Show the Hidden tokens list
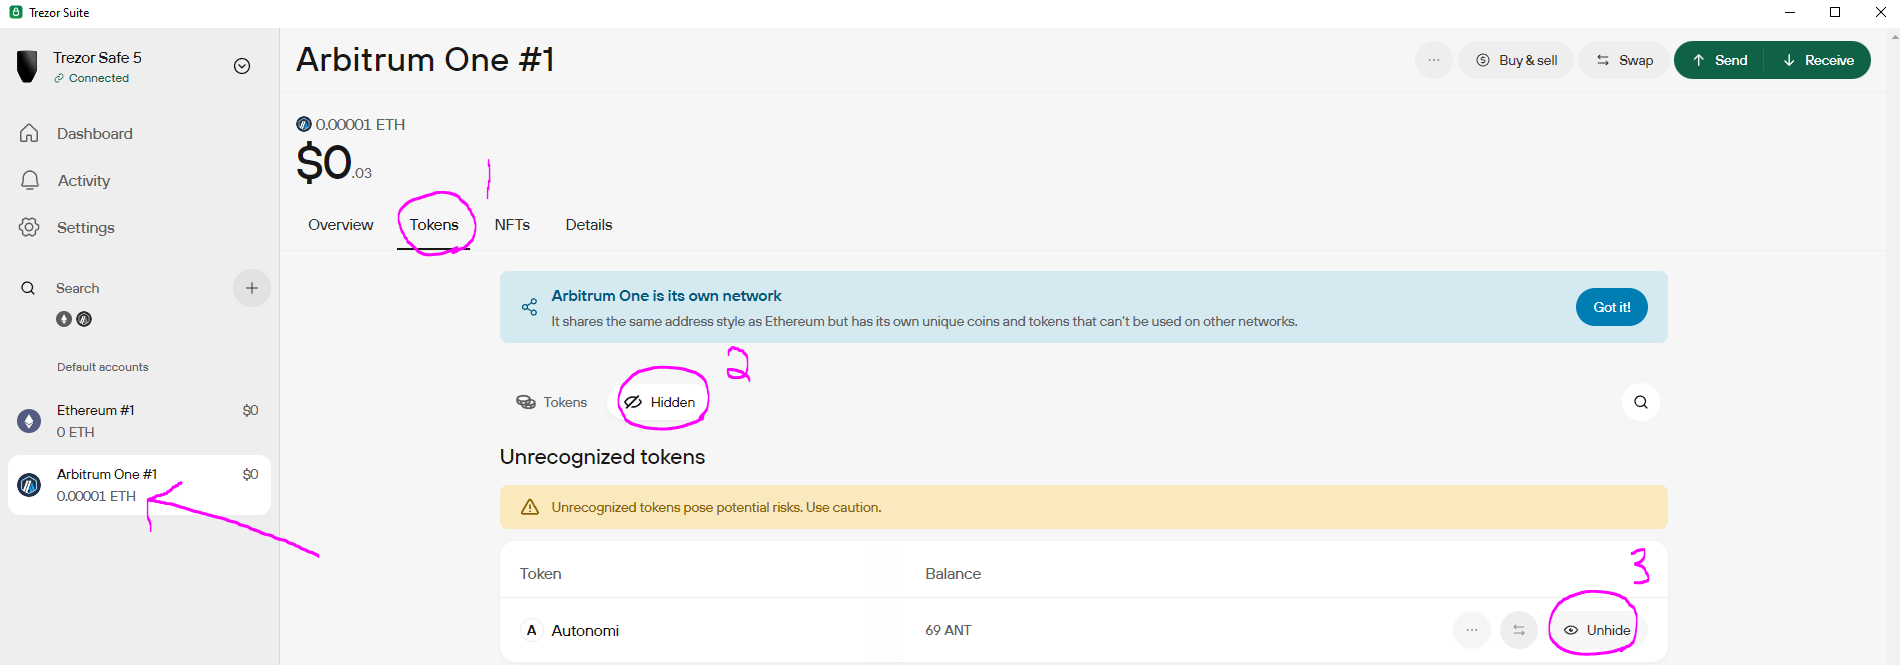Viewport: 1900px width, 665px height. (660, 402)
